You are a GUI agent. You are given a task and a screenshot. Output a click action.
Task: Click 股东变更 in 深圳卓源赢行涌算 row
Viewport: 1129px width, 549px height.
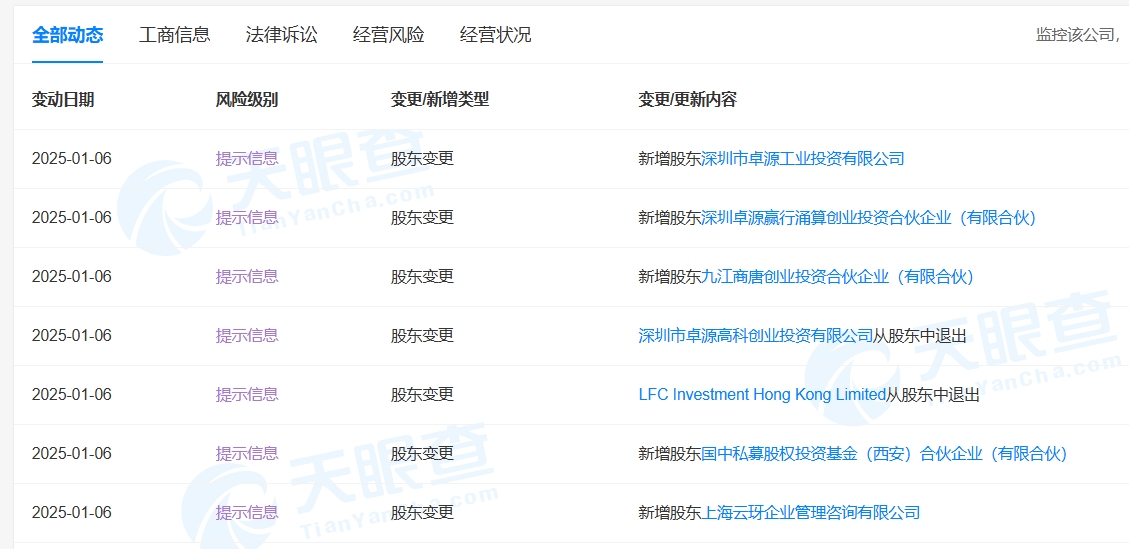(x=423, y=218)
